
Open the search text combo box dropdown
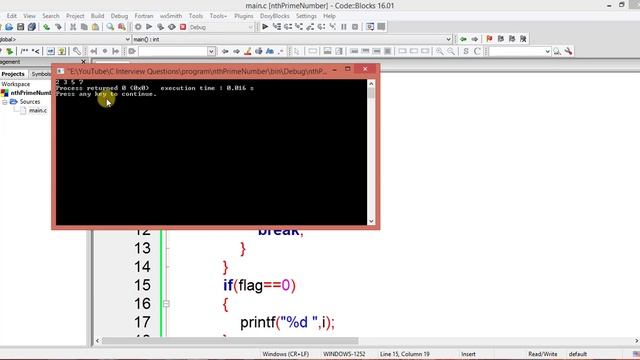pyautogui.click(x=211, y=51)
